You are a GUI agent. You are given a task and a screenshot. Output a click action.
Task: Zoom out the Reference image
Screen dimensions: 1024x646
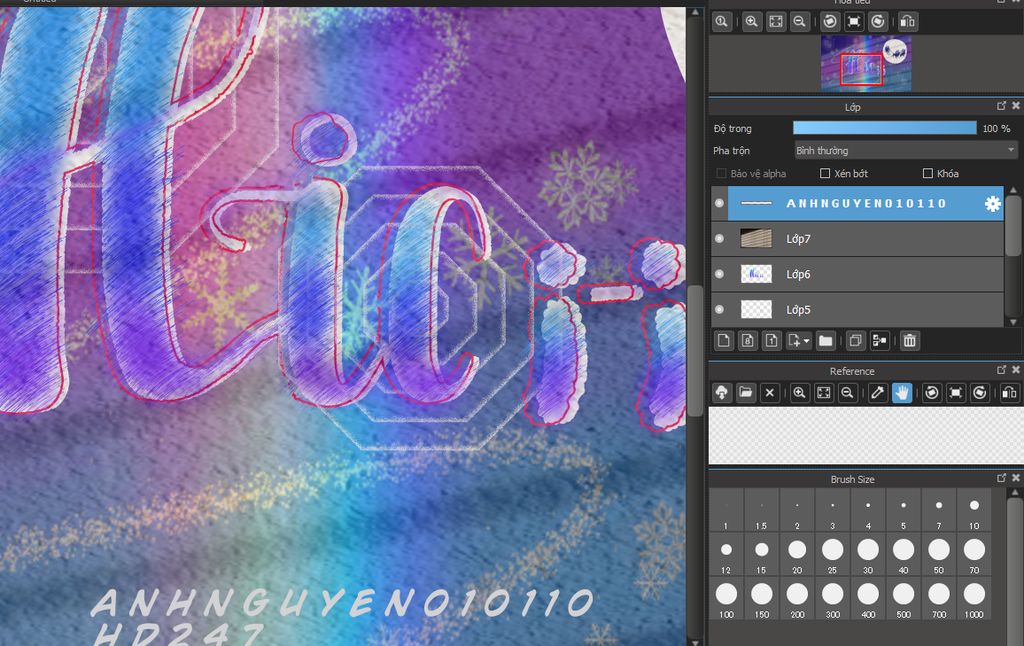pos(847,393)
